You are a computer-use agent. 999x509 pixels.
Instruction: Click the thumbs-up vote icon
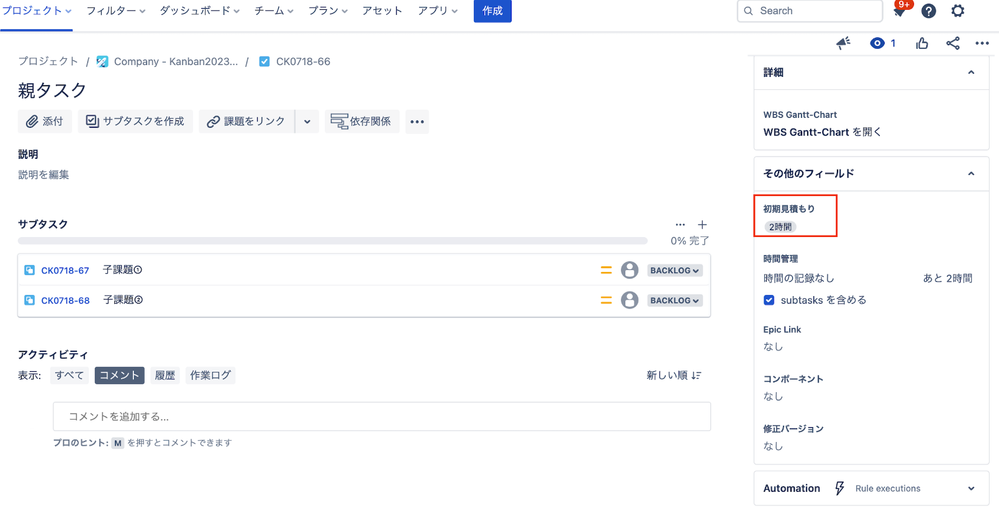[x=922, y=43]
